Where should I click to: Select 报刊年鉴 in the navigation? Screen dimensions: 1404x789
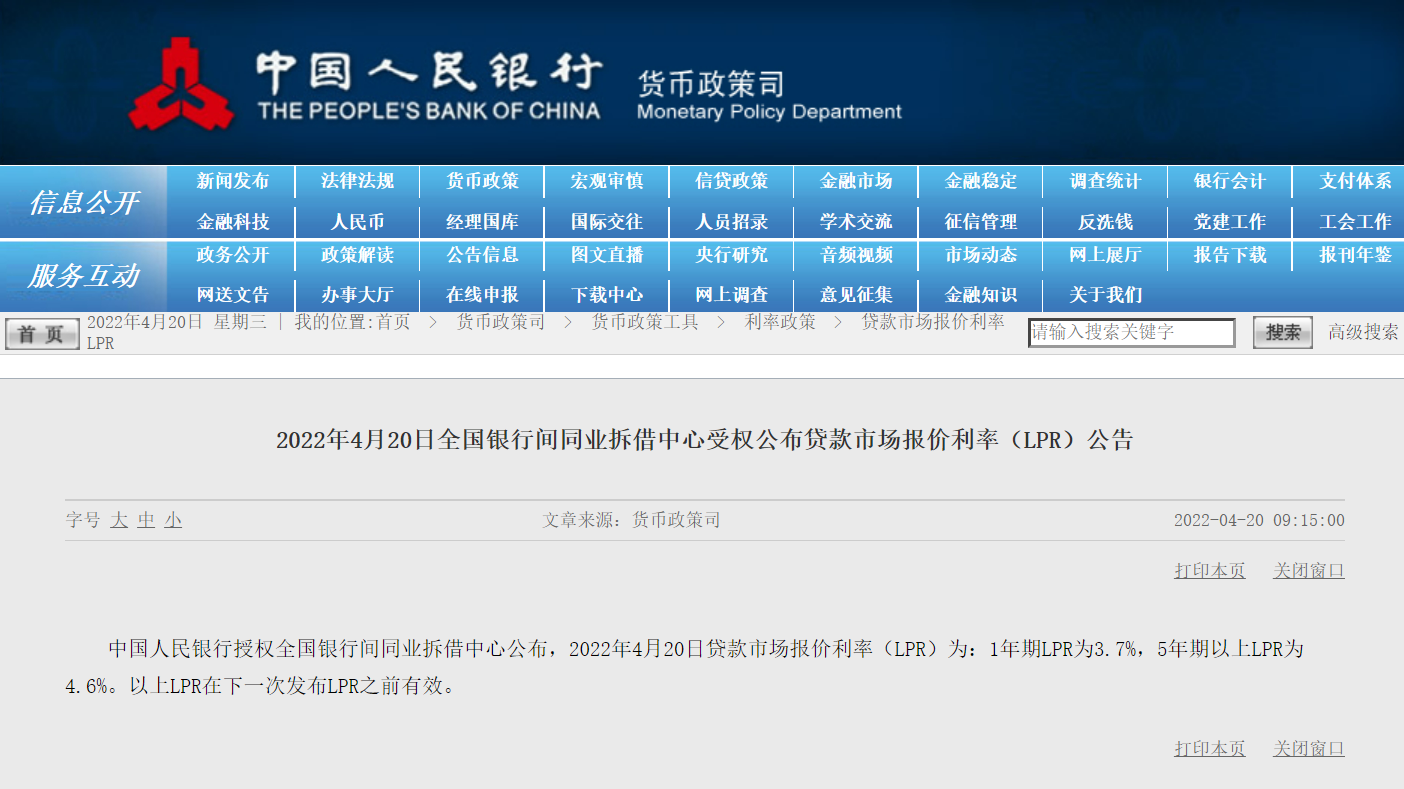point(1355,255)
